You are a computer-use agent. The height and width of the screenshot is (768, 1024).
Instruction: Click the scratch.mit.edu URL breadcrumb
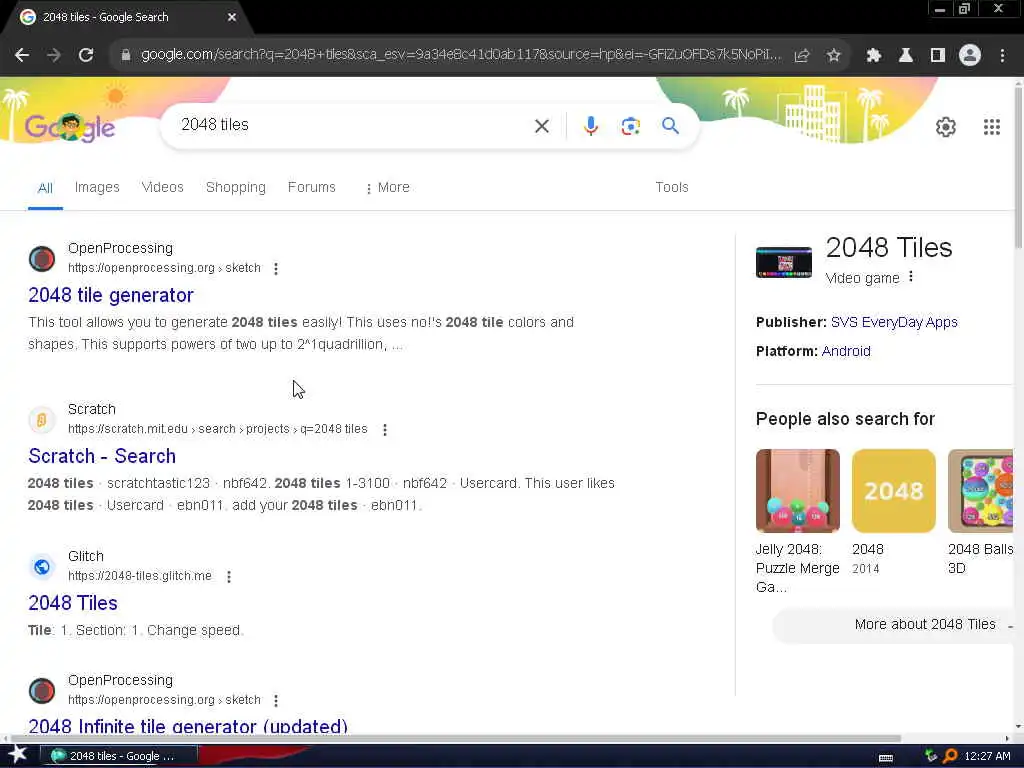click(217, 429)
